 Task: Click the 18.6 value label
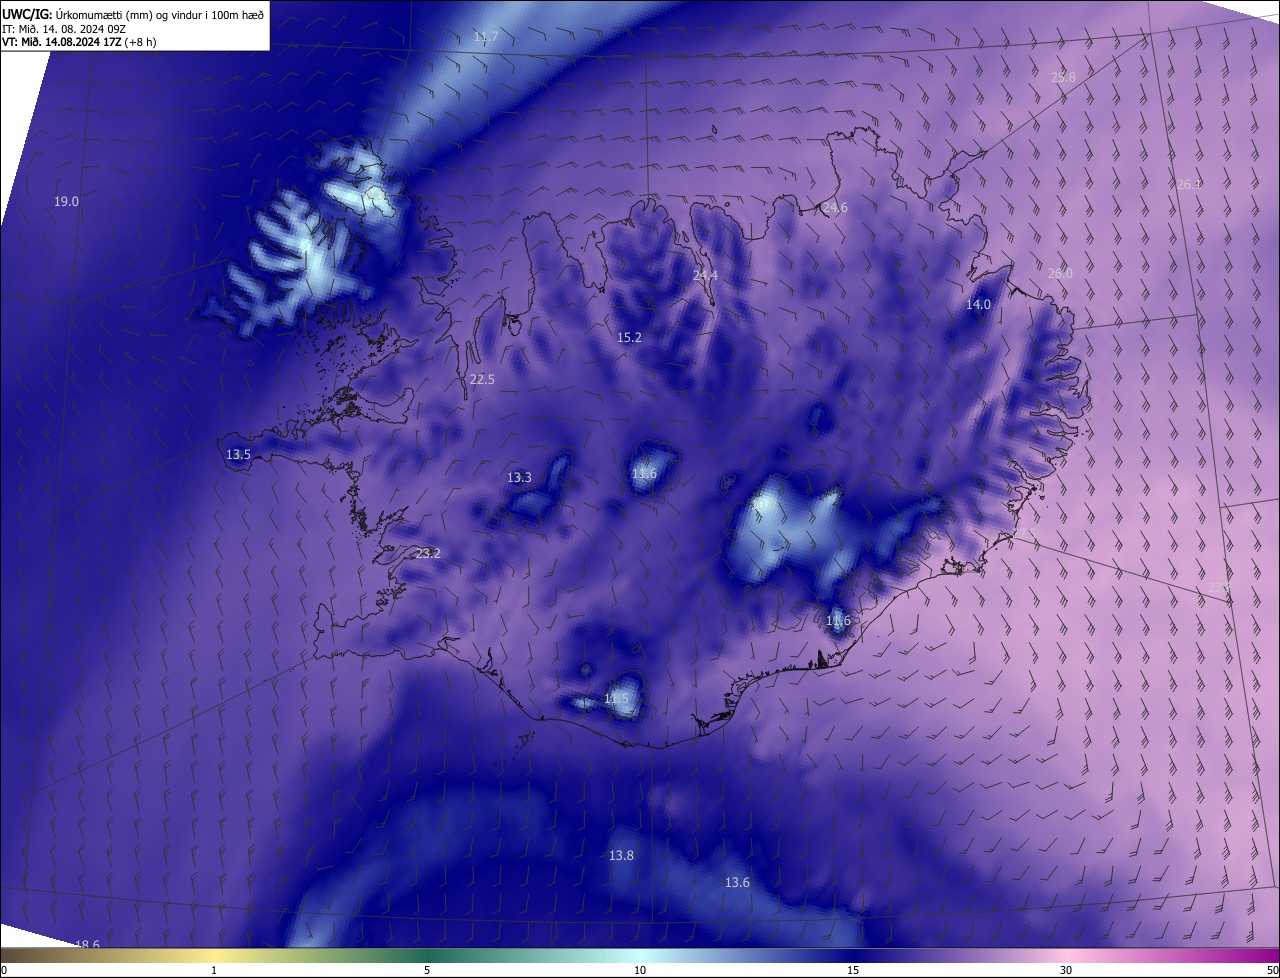pyautogui.click(x=87, y=945)
